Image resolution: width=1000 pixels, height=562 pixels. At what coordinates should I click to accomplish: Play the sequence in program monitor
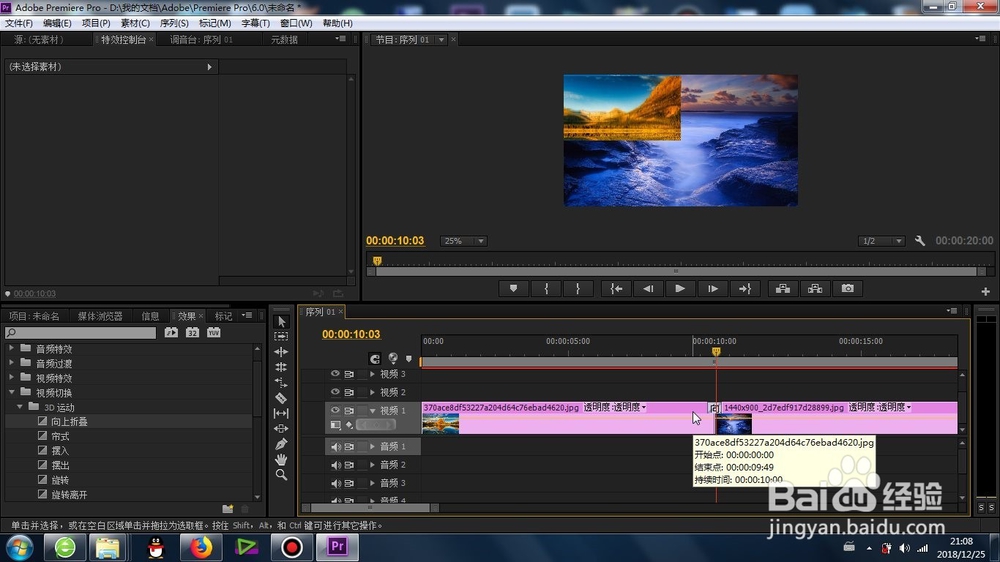(x=680, y=288)
